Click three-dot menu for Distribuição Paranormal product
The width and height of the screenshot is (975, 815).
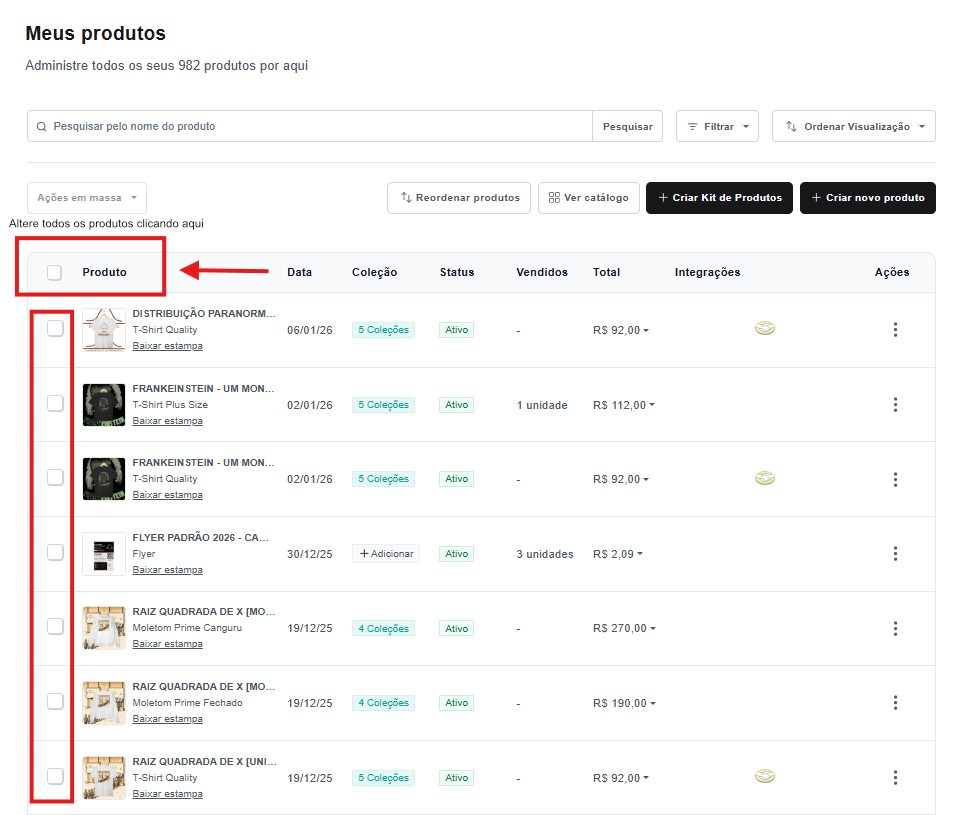click(895, 330)
